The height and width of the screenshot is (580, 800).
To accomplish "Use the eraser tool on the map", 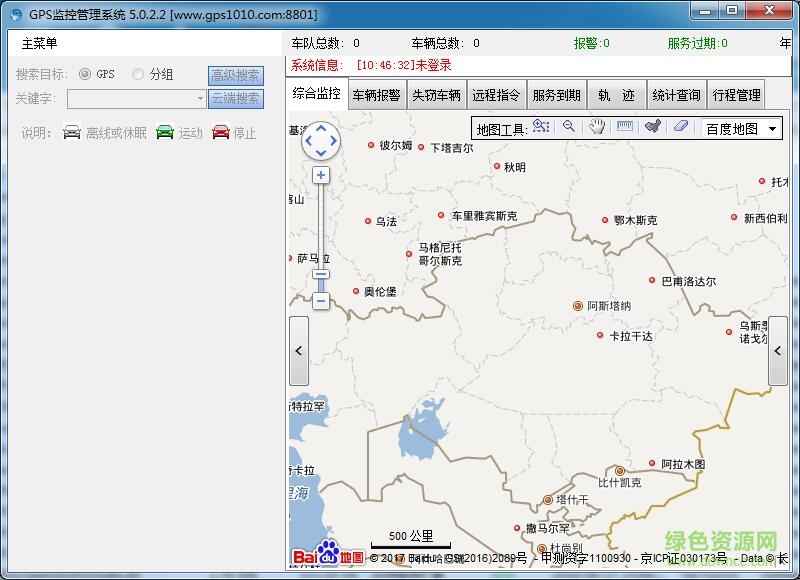I will 680,127.
